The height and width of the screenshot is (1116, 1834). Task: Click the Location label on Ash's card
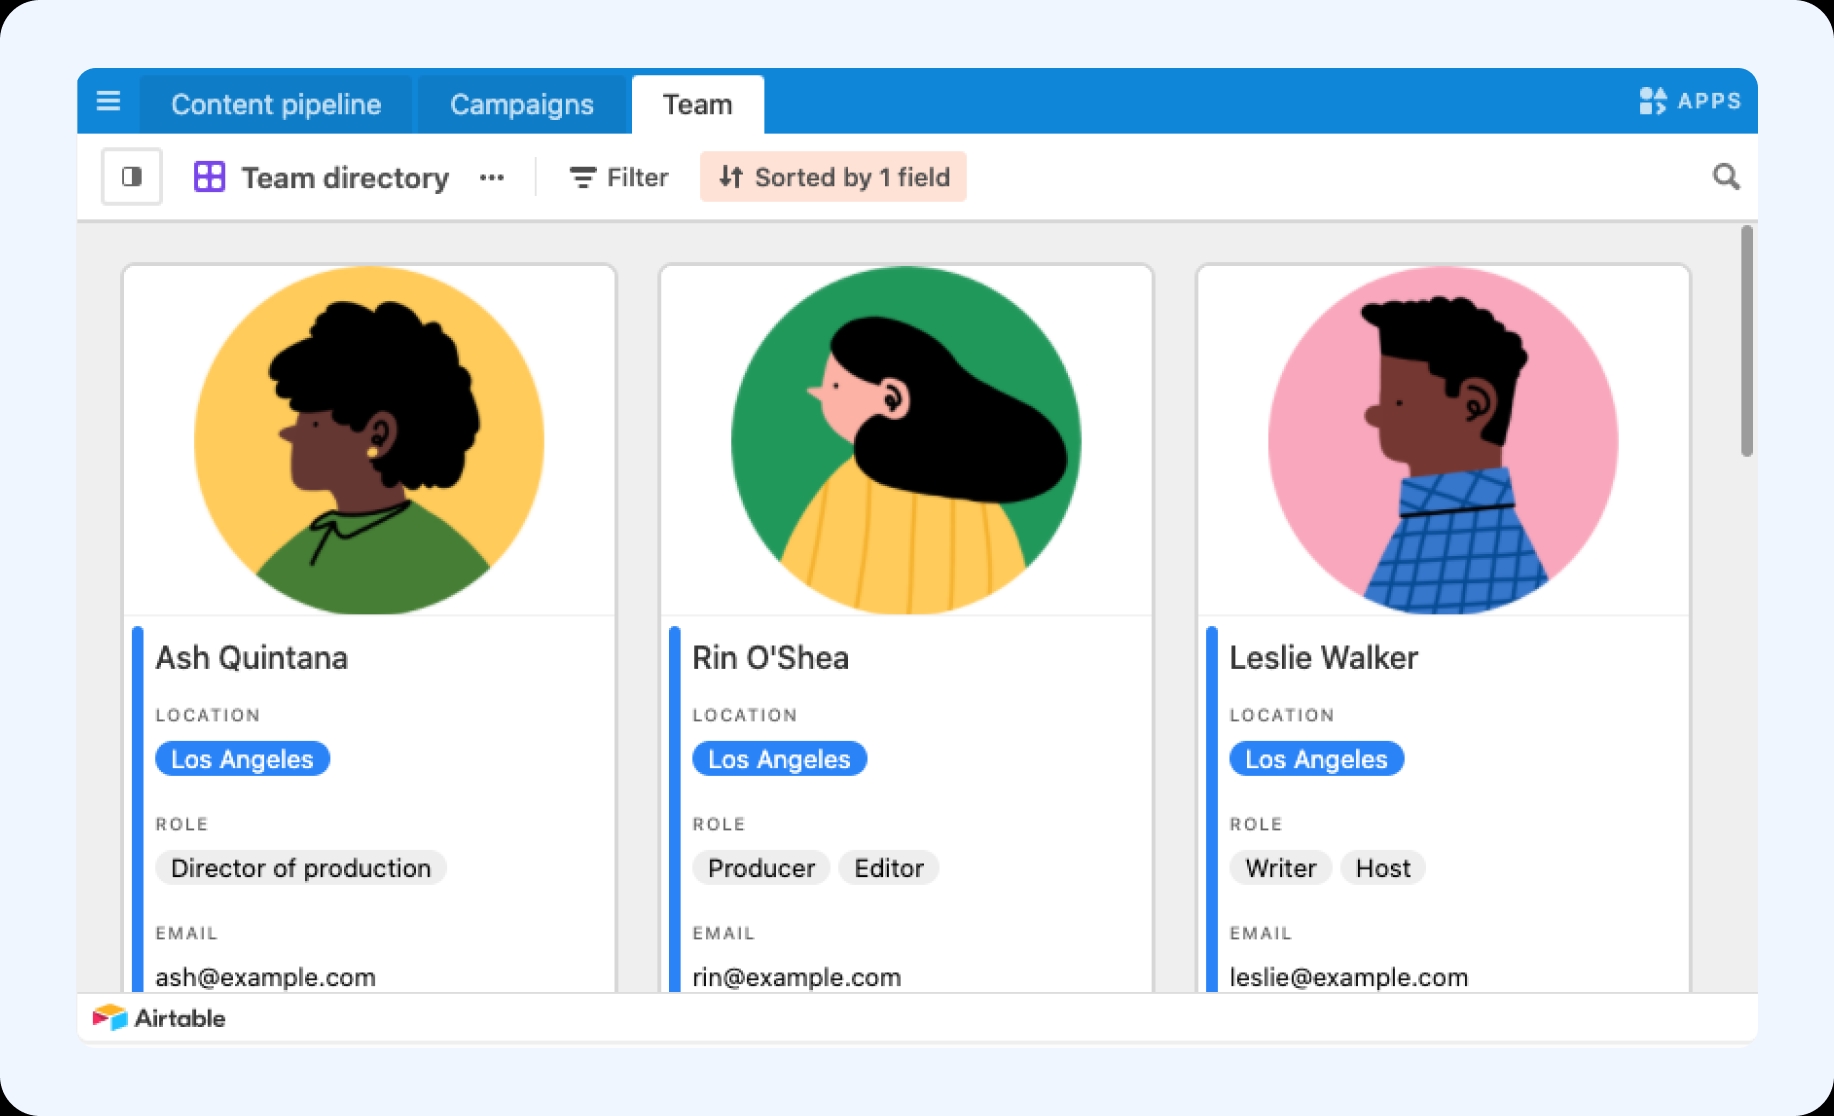[x=208, y=715]
